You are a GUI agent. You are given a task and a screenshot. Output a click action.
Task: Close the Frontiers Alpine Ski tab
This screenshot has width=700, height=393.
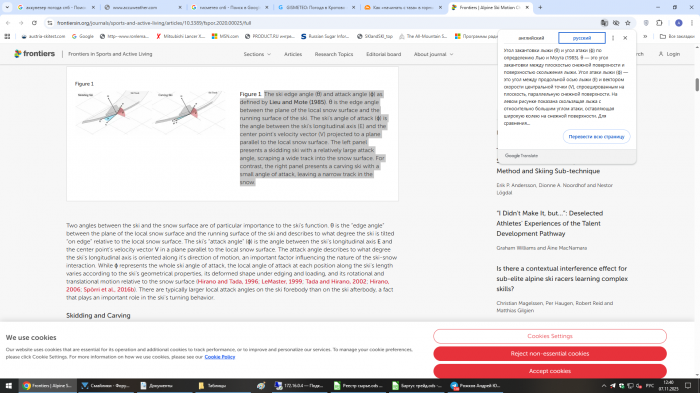click(527, 7)
